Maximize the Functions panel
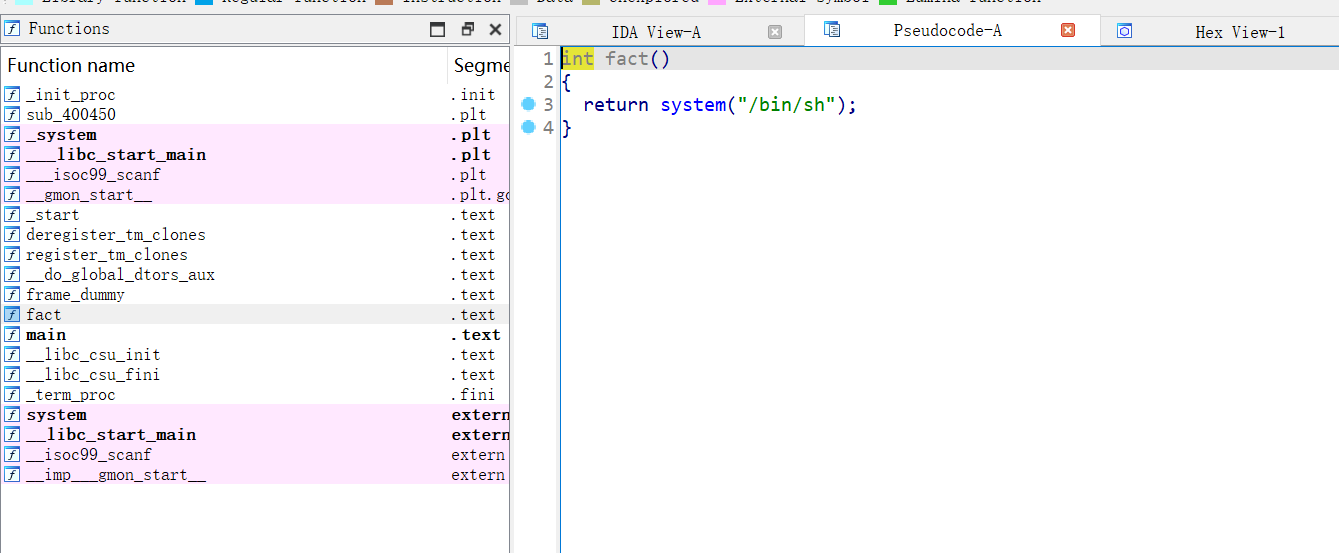 [437, 29]
